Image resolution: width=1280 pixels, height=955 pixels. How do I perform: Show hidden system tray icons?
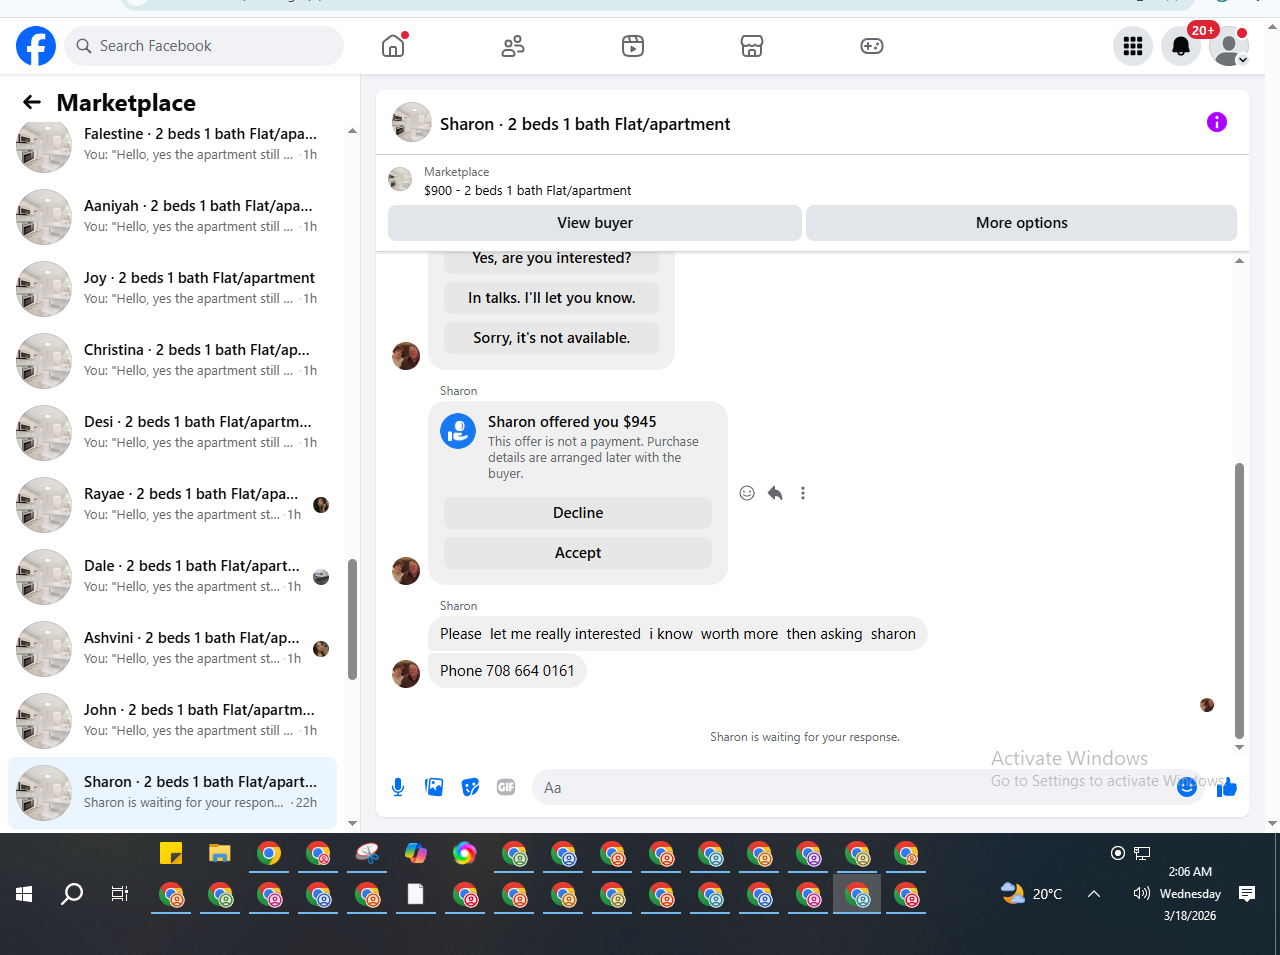pos(1094,894)
